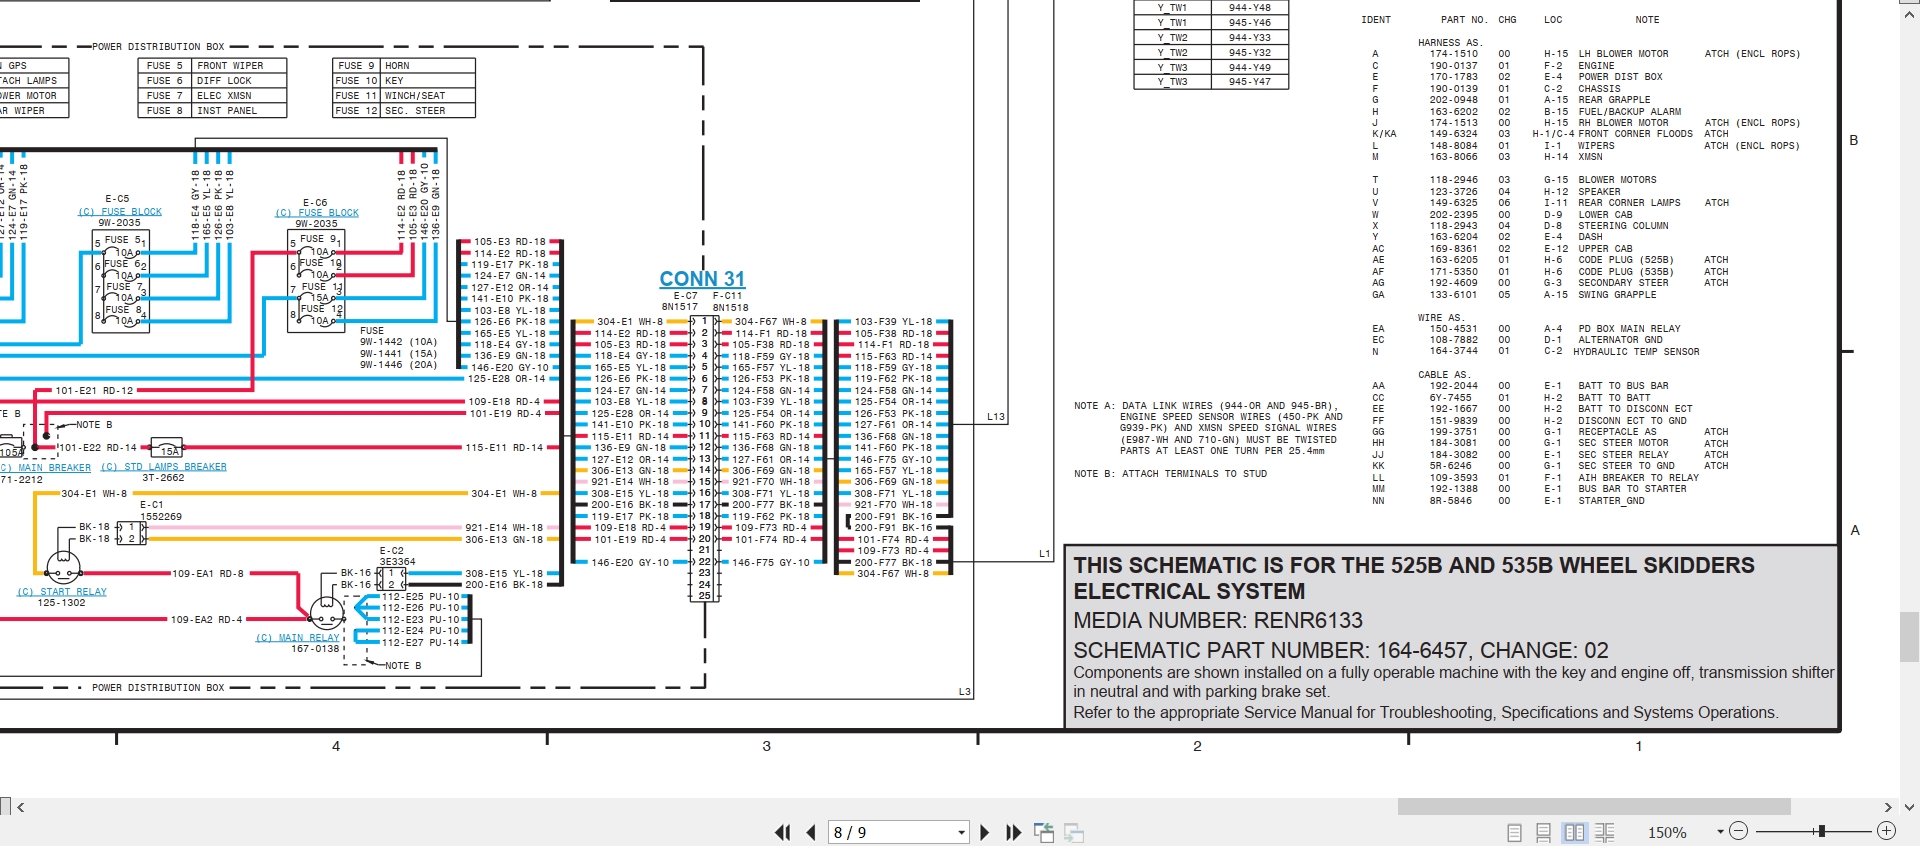Go to the next page
1920x846 pixels.
(x=984, y=832)
